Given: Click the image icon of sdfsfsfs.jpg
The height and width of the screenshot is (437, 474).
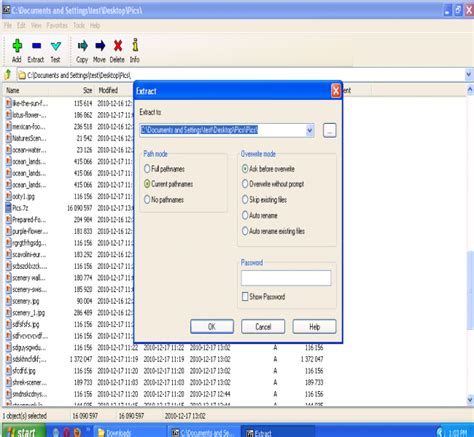Looking at the screenshot, I should [8, 324].
